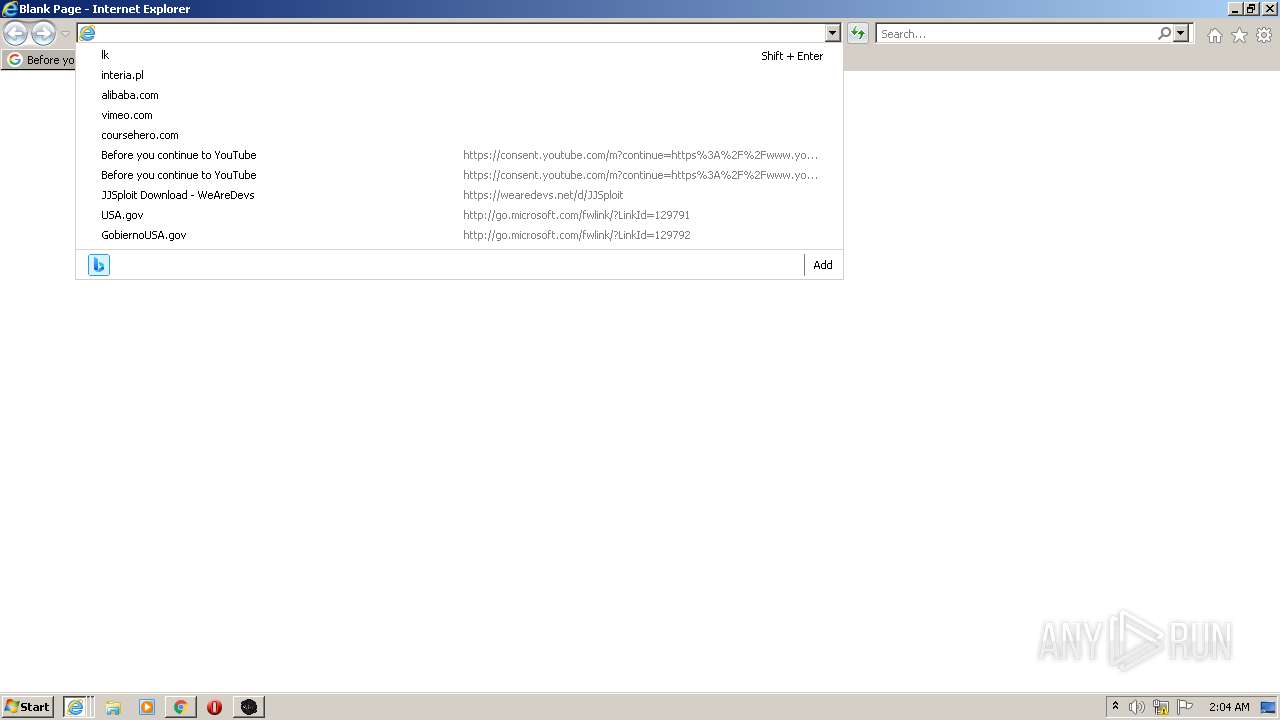Open USA.gov favorites entry
This screenshot has height=720, width=1280.
coord(459,215)
